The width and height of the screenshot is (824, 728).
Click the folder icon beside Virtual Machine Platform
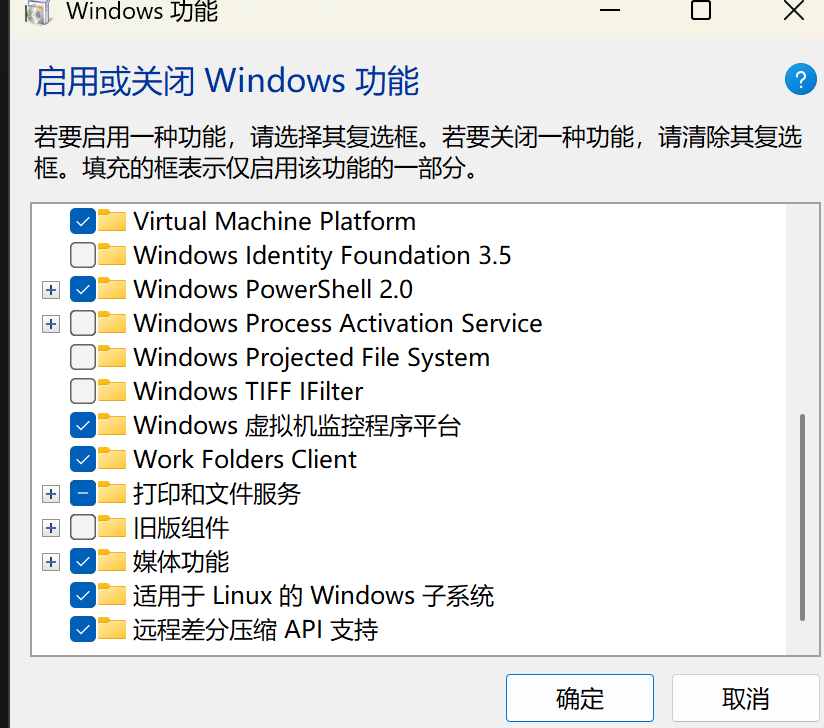[113, 221]
